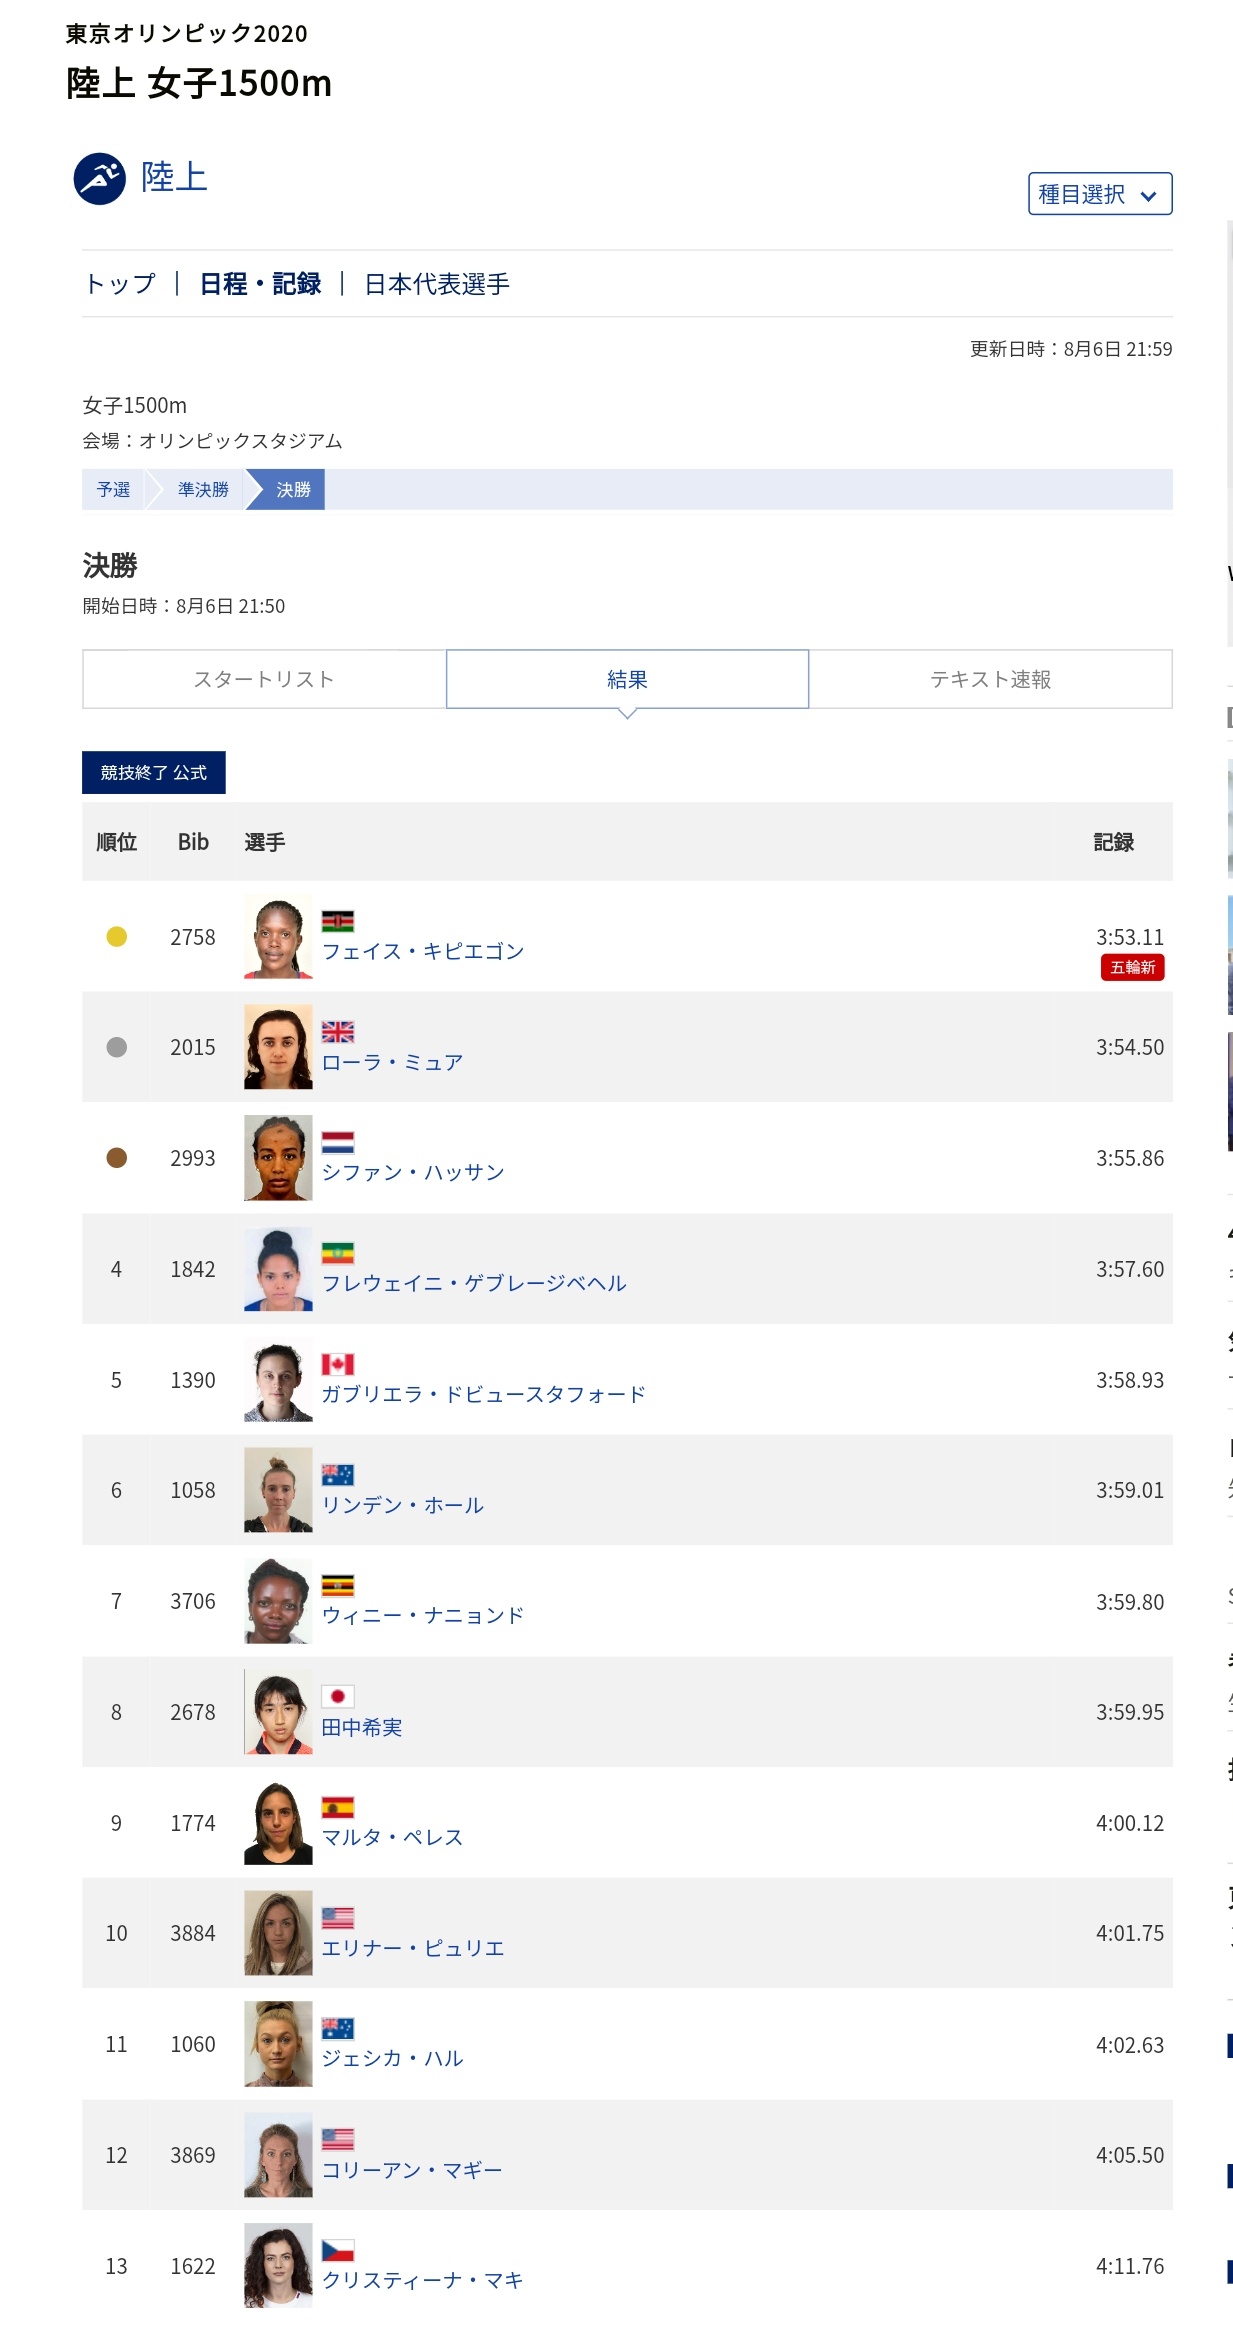The width and height of the screenshot is (1233, 2339).
Task: Click the photo thumbnail of Linden Hall
Action: pos(278,1490)
